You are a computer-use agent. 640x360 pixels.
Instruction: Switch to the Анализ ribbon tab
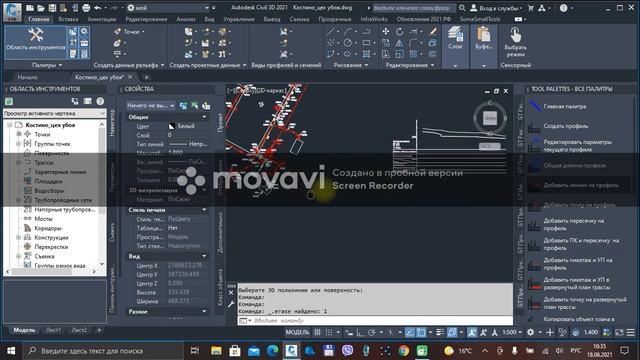186,19
